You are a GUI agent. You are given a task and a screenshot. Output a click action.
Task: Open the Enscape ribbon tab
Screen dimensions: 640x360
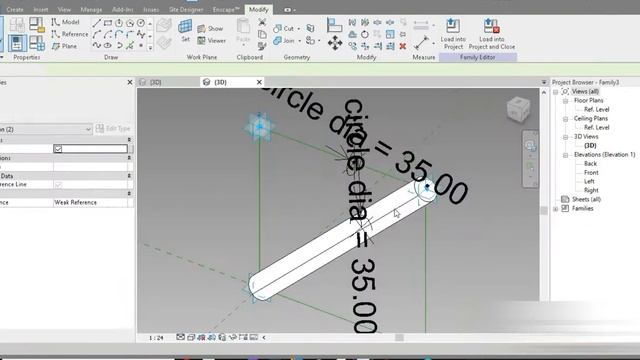pyautogui.click(x=226, y=9)
